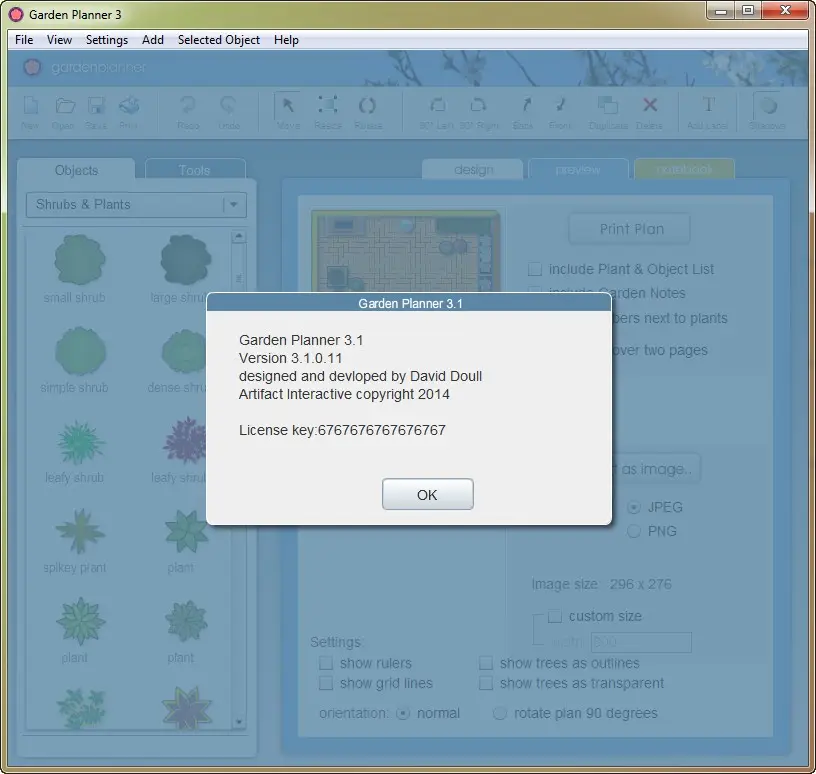The width and height of the screenshot is (816, 774).
Task: Pick the dense shrub object
Action: click(183, 351)
